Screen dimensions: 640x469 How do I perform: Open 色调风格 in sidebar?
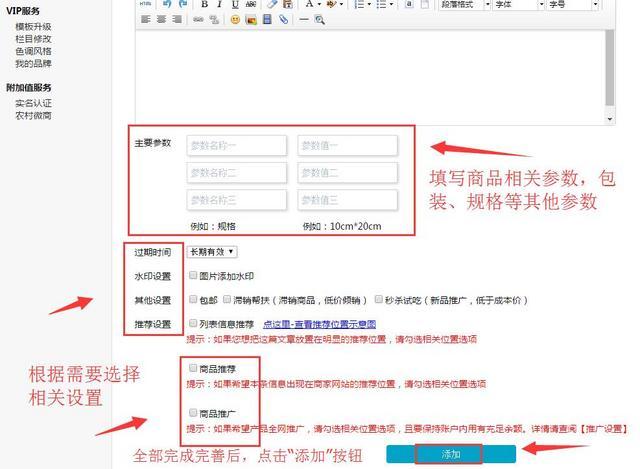33,51
